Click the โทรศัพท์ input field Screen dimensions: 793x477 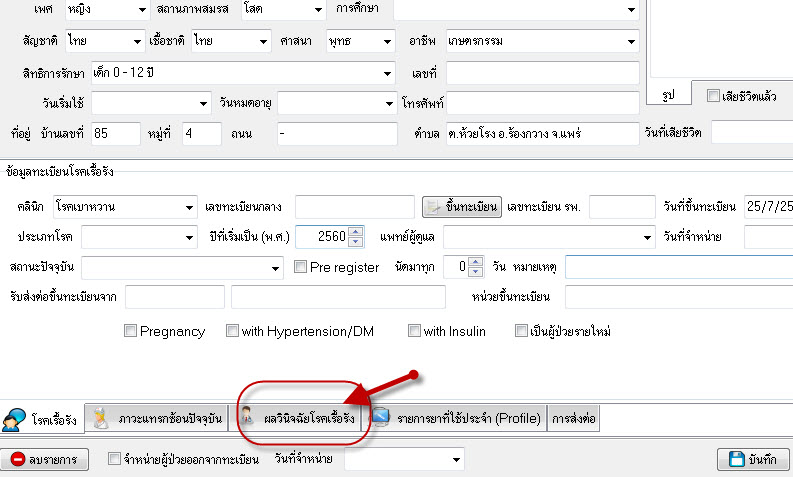tap(541, 103)
